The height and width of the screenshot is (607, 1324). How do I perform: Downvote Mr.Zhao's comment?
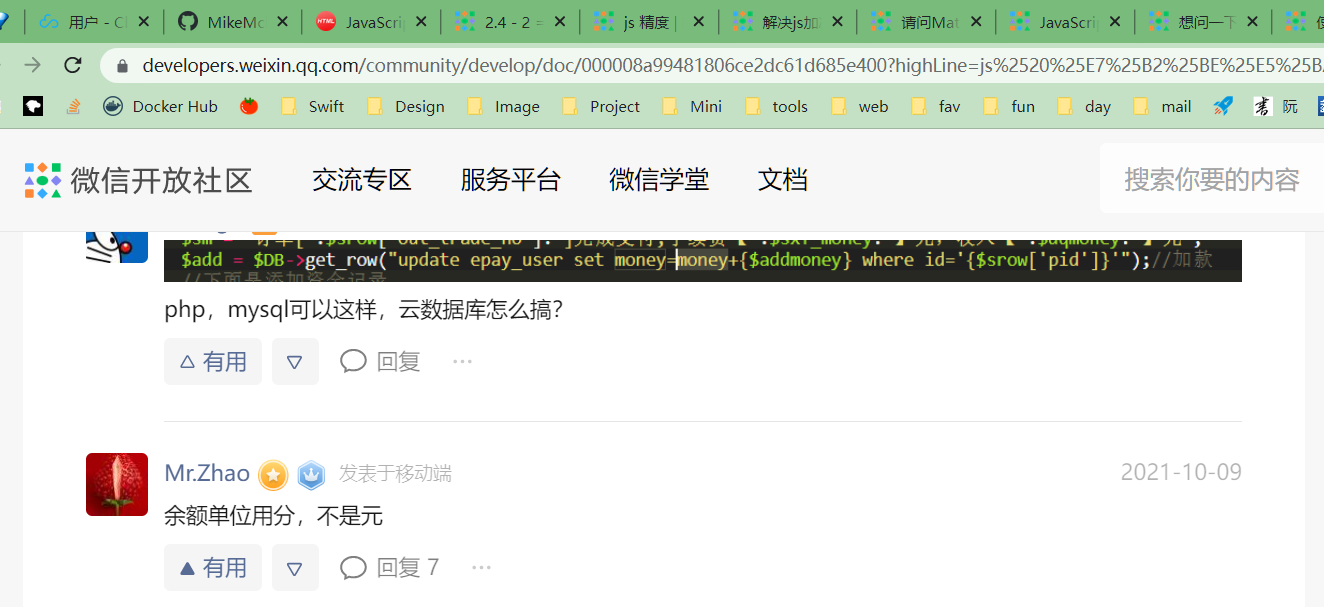tap(295, 568)
